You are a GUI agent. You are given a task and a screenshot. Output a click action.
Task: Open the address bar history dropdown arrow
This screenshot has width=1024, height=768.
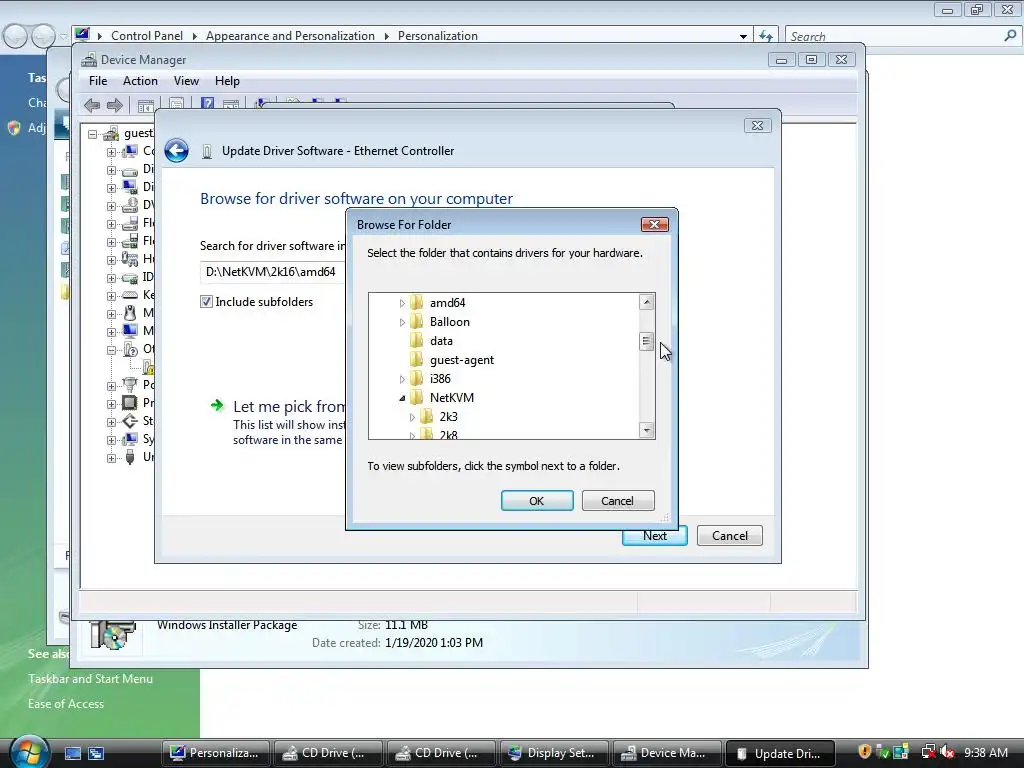(743, 37)
